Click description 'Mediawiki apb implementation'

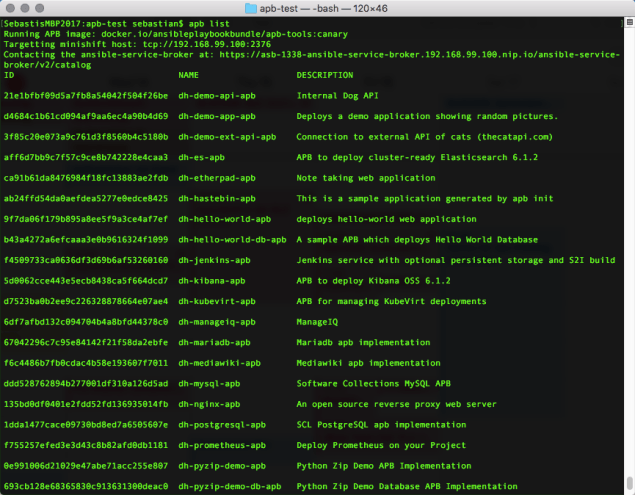point(369,363)
